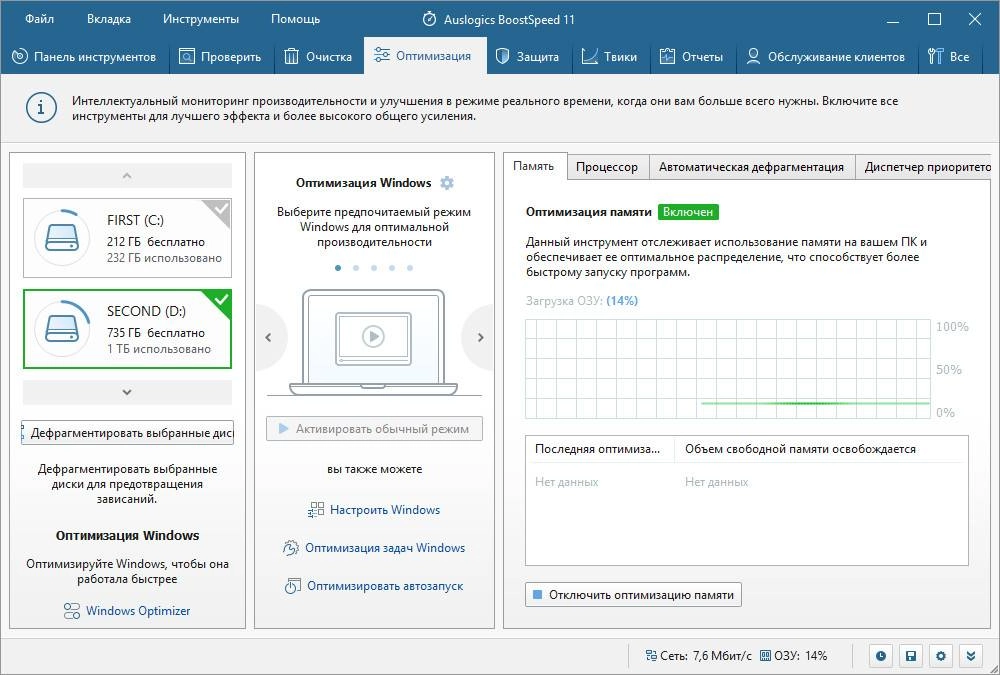Click the Включен status badge
The image size is (1000, 675).
(x=688, y=212)
